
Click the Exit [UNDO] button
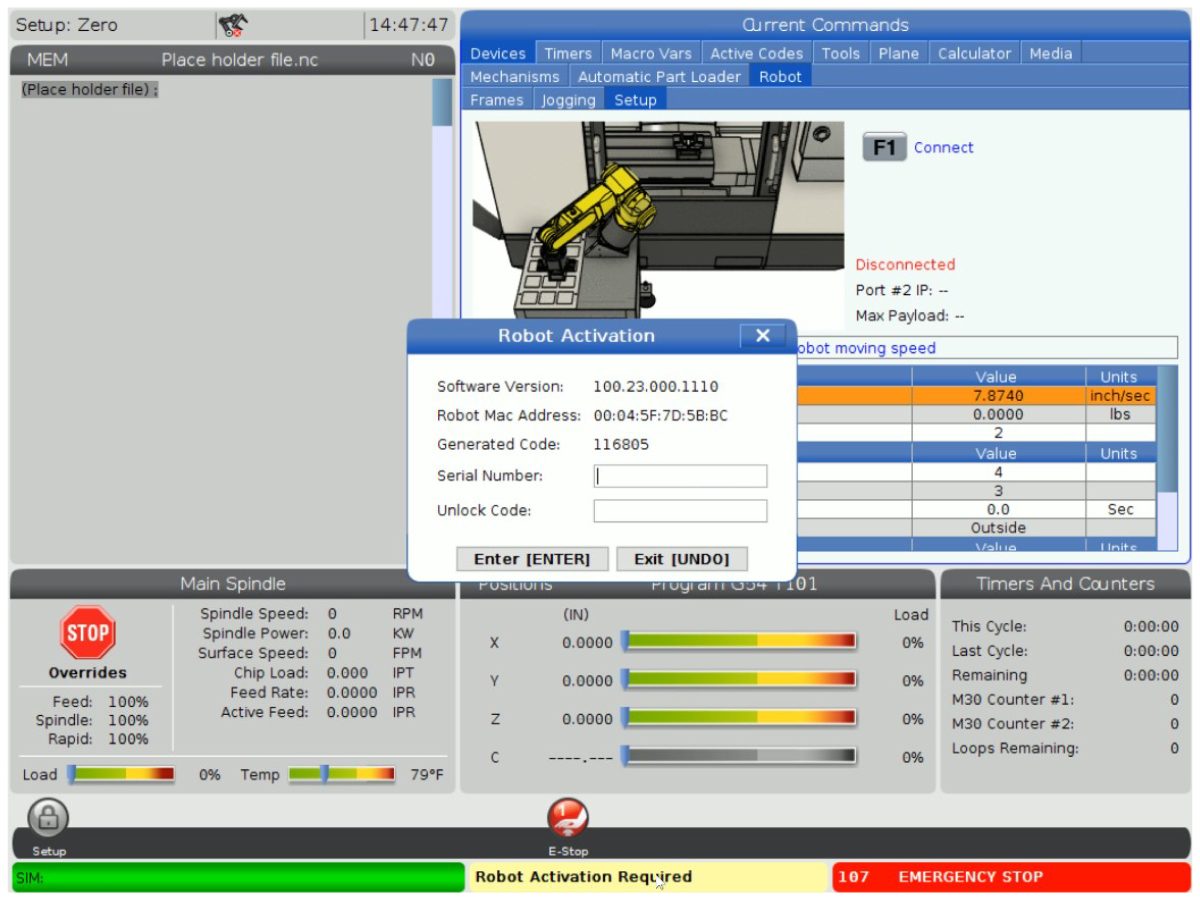[x=682, y=559]
